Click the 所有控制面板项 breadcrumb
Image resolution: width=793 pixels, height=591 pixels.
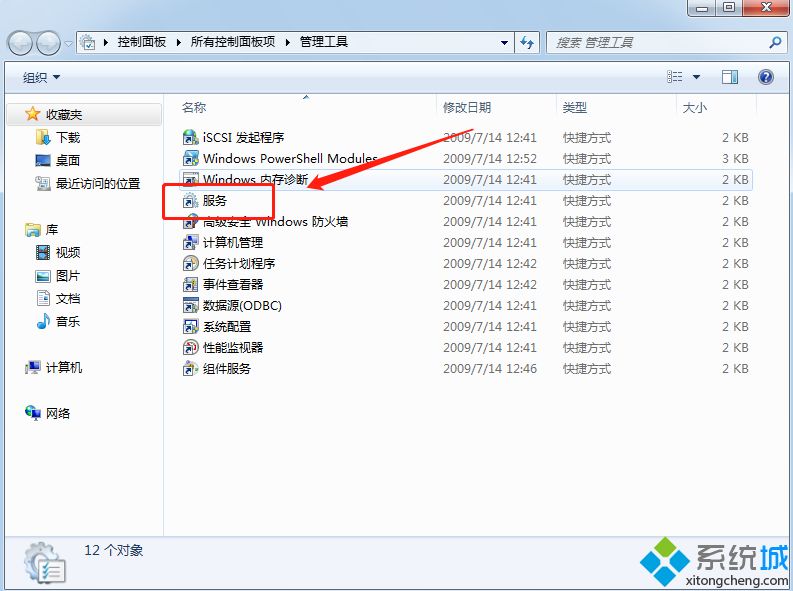[x=233, y=42]
